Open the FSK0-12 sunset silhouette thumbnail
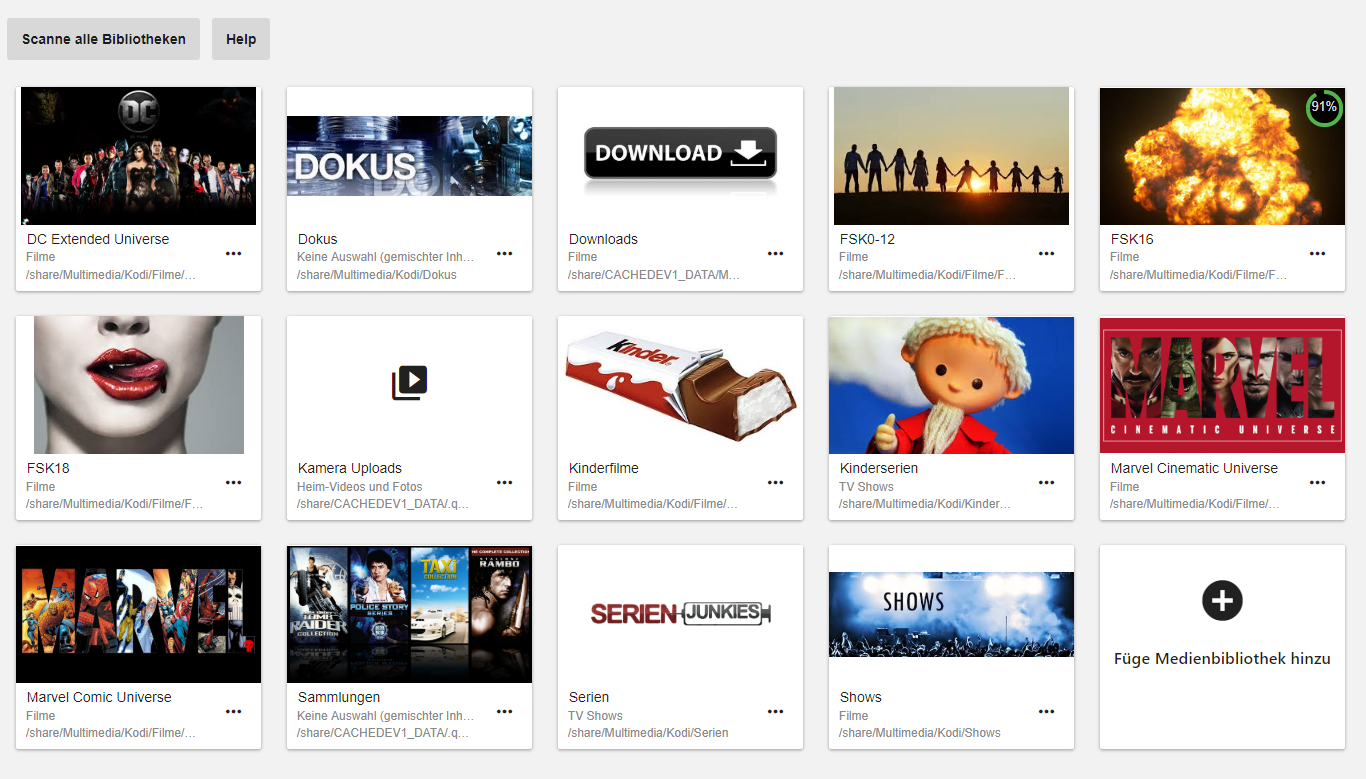 [951, 156]
